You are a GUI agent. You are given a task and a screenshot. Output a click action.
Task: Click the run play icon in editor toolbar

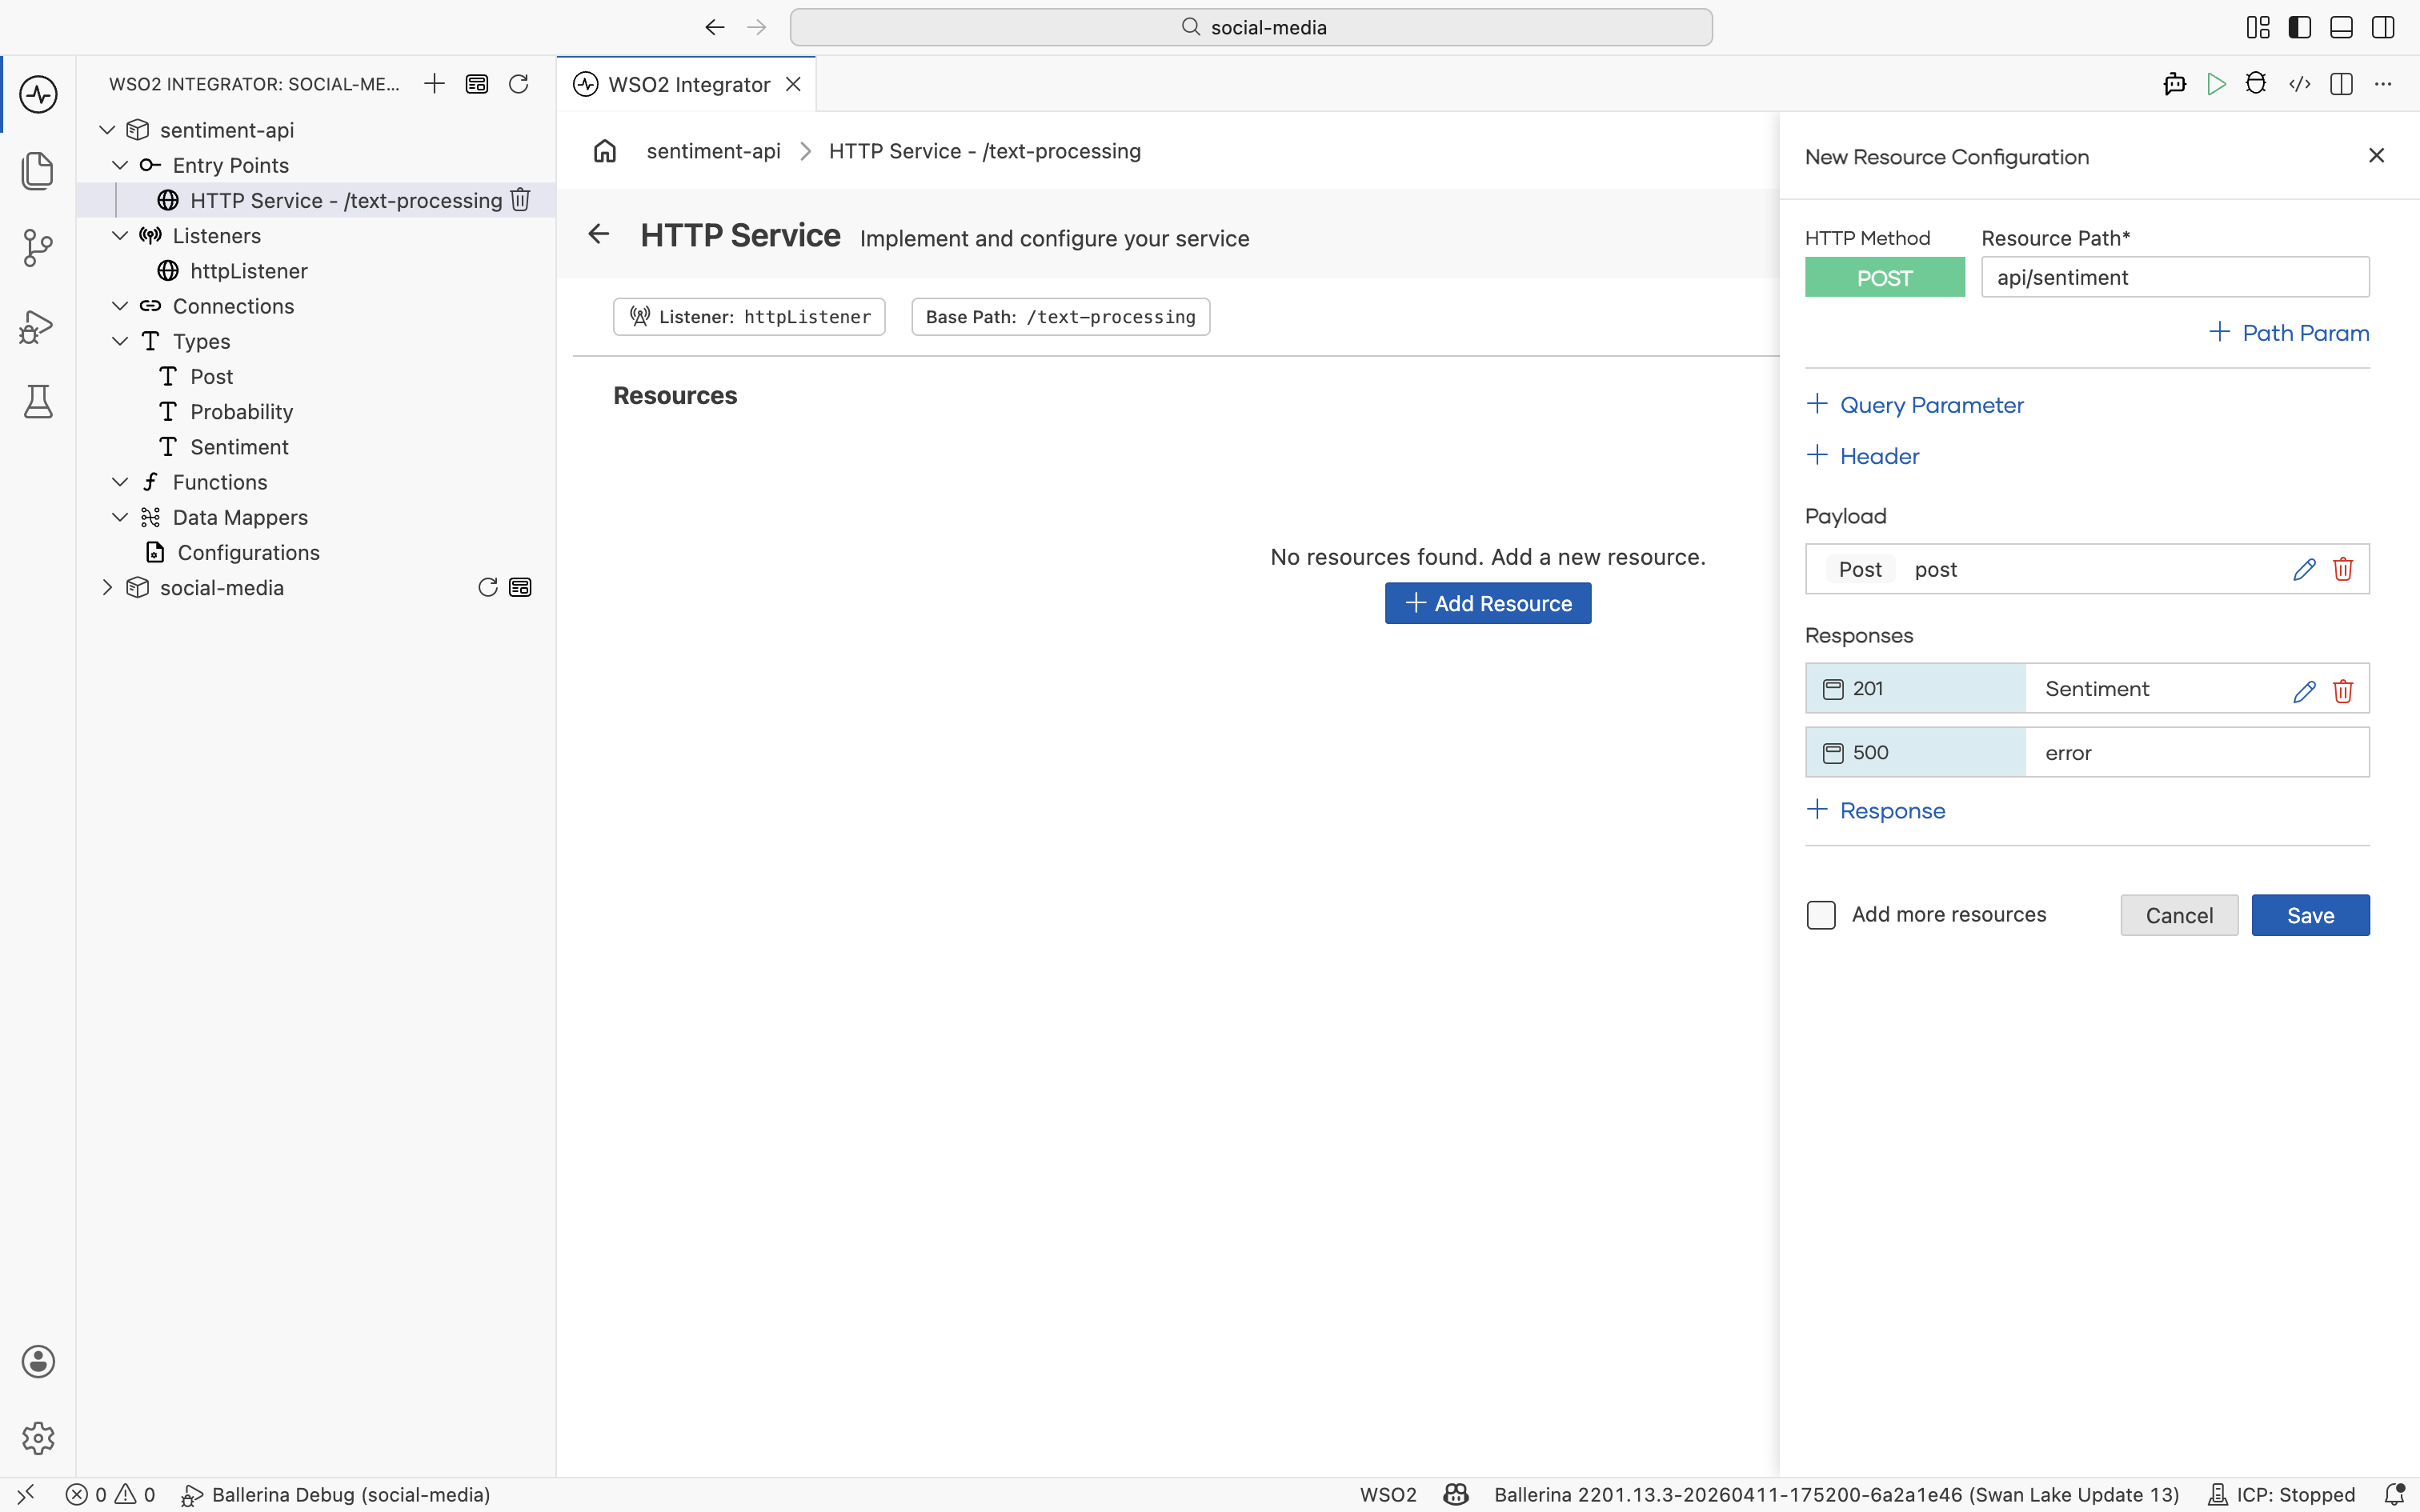coord(2216,84)
